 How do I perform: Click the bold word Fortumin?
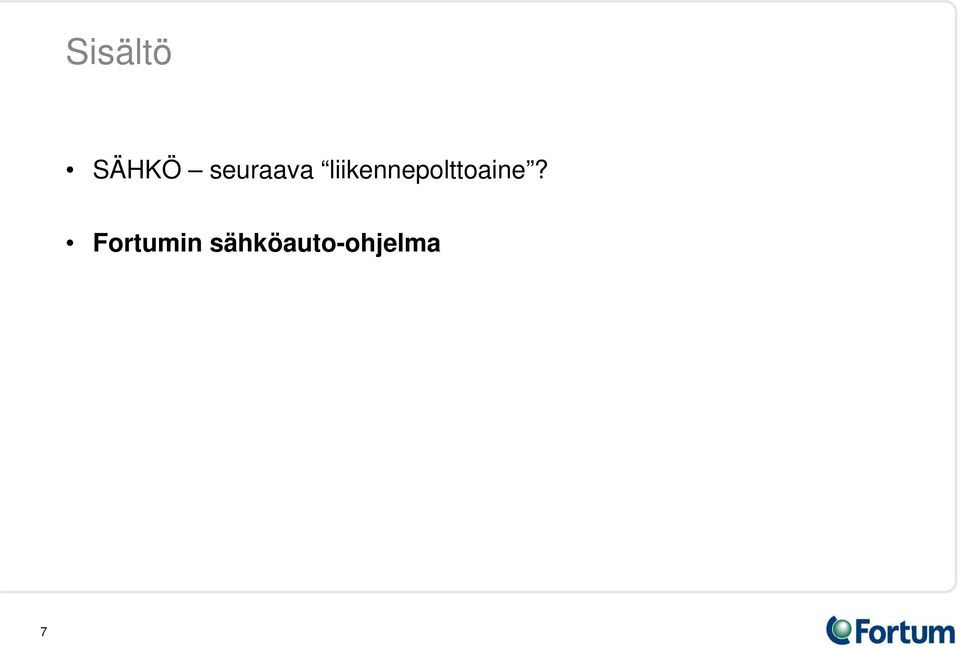[x=148, y=243]
